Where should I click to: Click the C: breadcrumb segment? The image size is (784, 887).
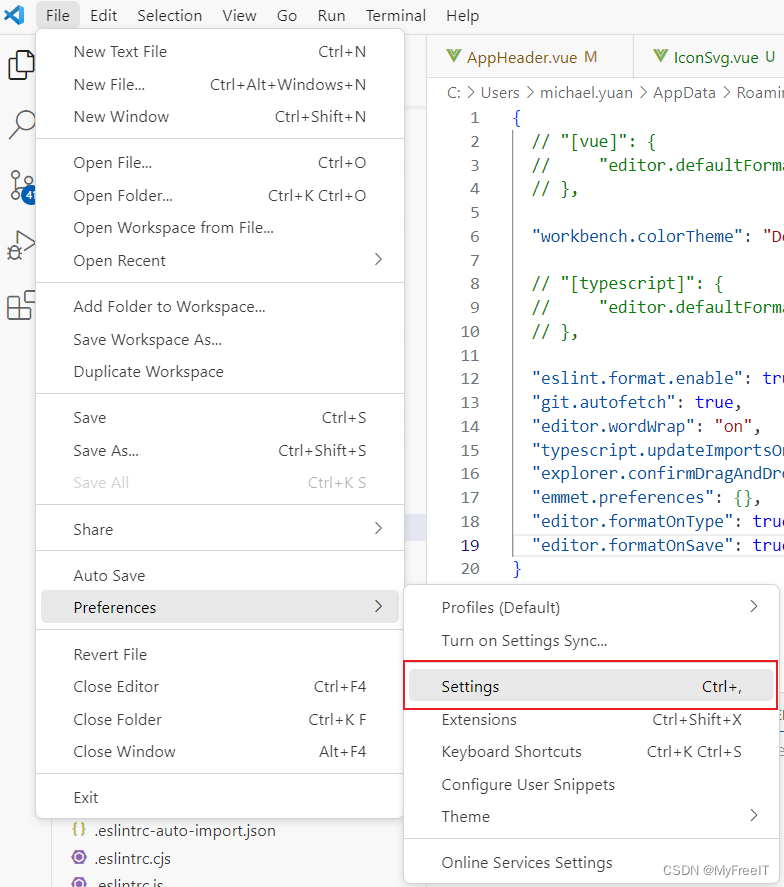[x=454, y=93]
